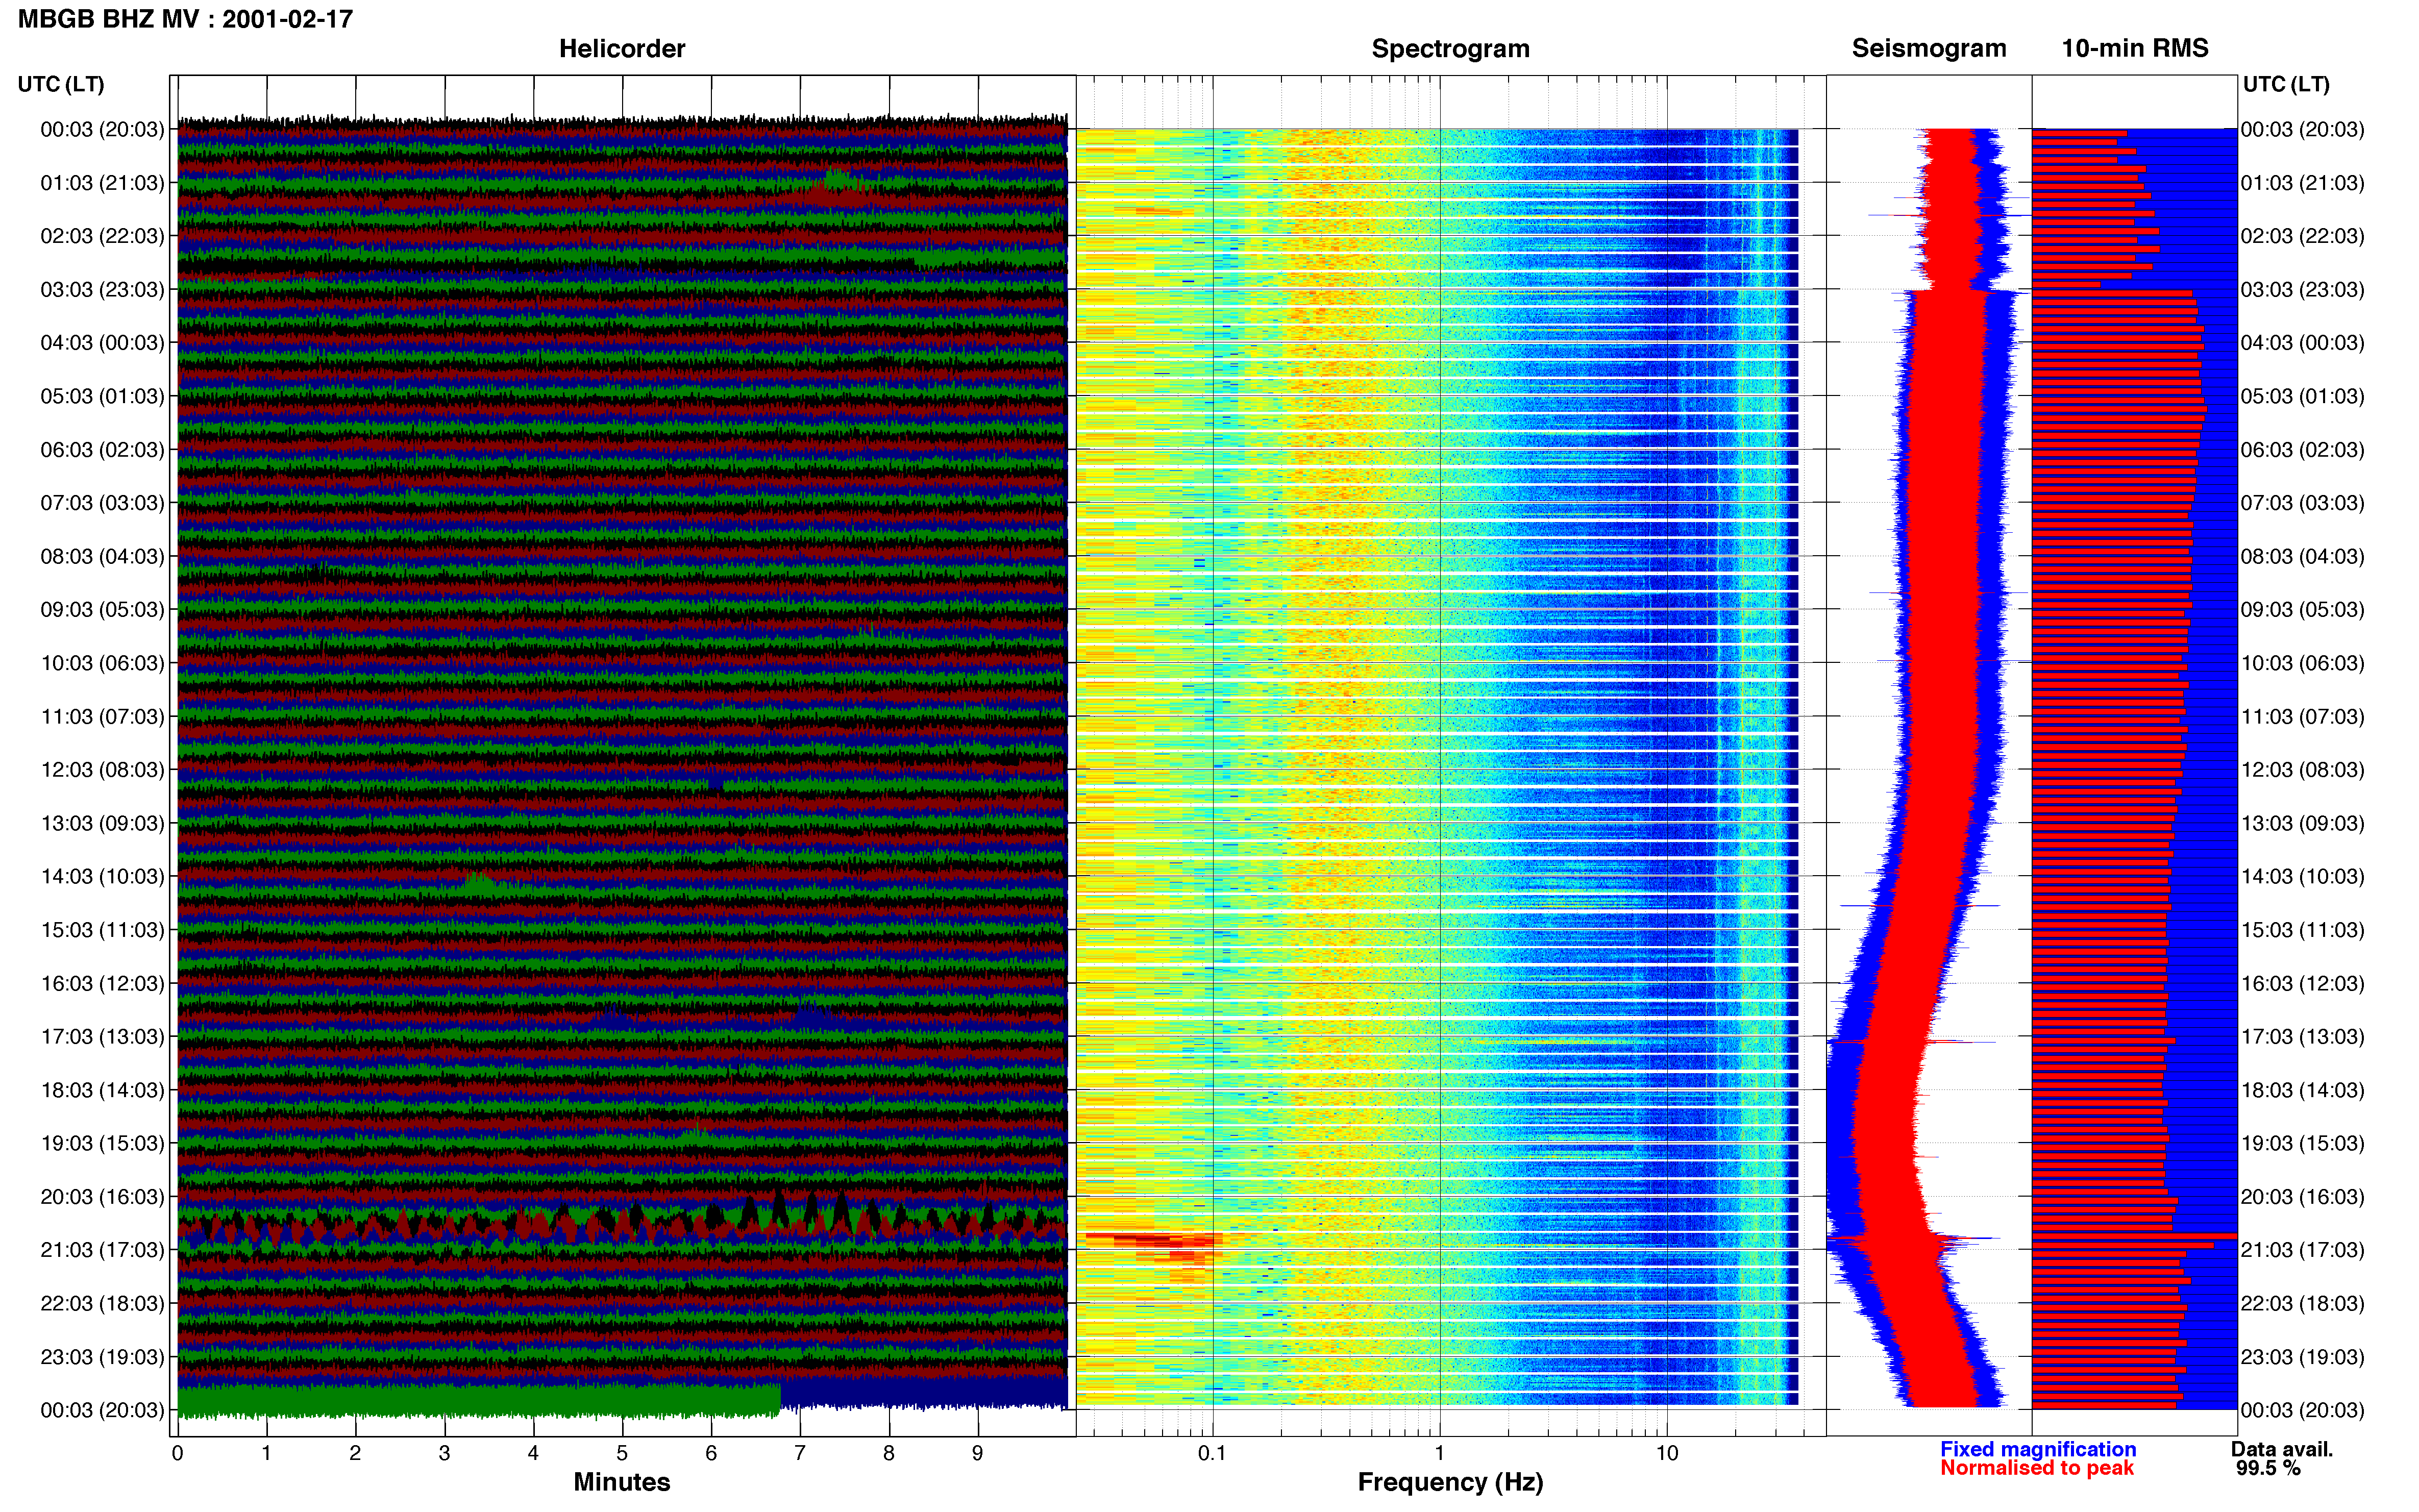The height and width of the screenshot is (1512, 2419).
Task: Click the longest red RMS bar near 21:03
Action: 2134,1237
